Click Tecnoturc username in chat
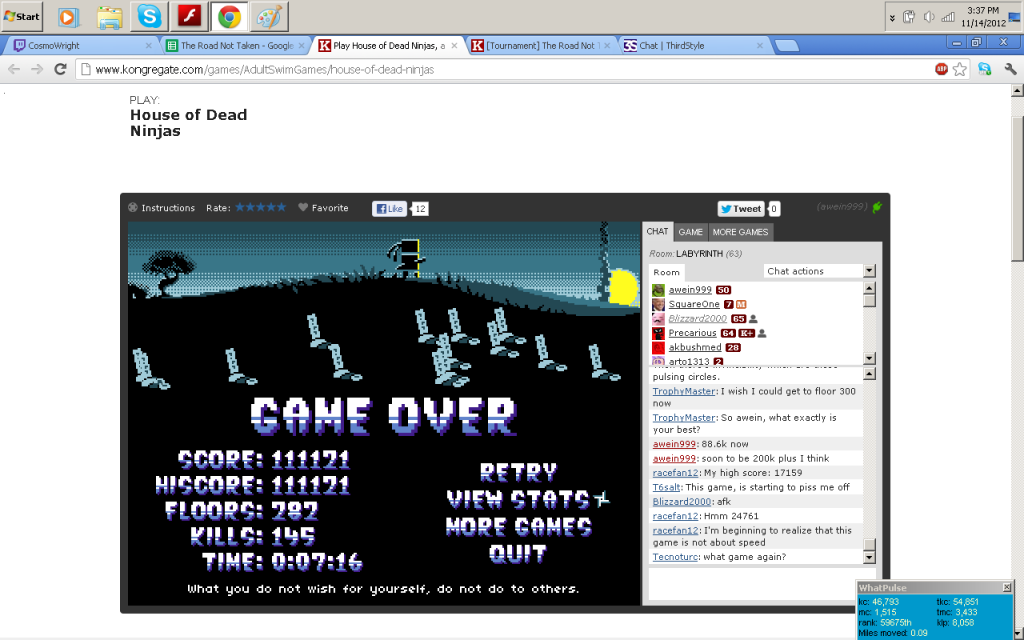Image resolution: width=1024 pixels, height=640 pixels. pyautogui.click(x=675, y=557)
